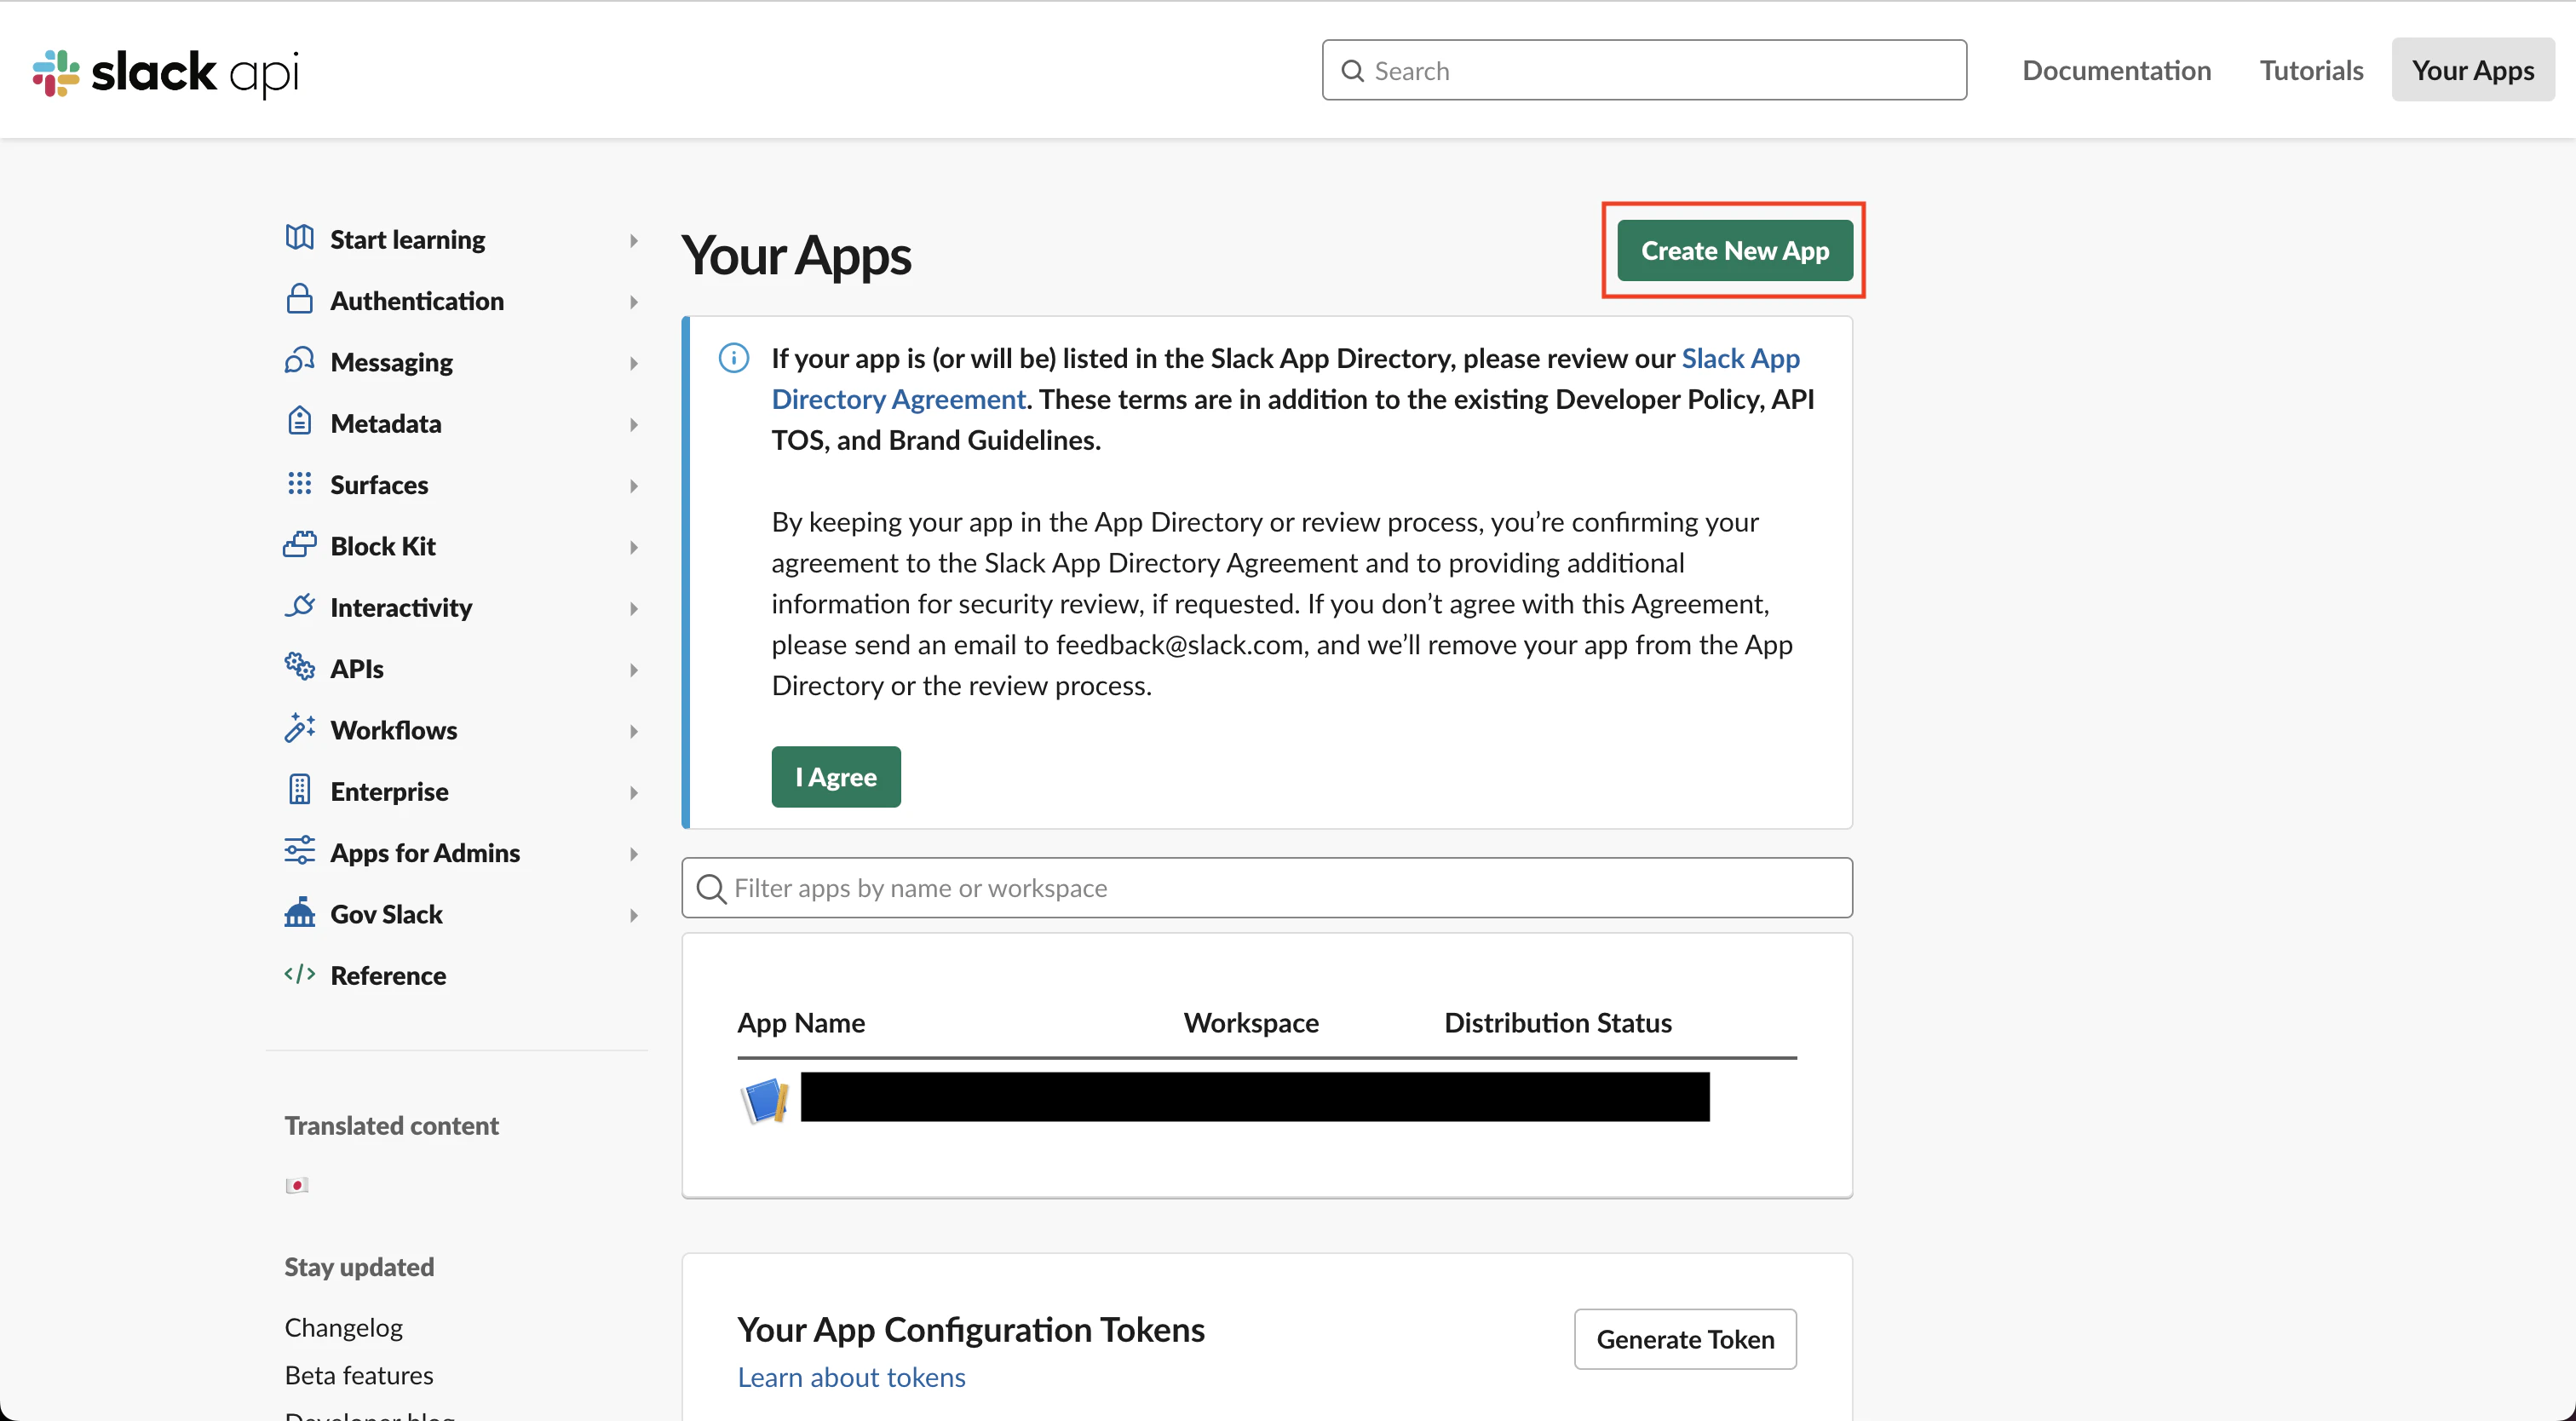Open the Tutorials nav item
This screenshot has width=2576, height=1421.
[2311, 70]
